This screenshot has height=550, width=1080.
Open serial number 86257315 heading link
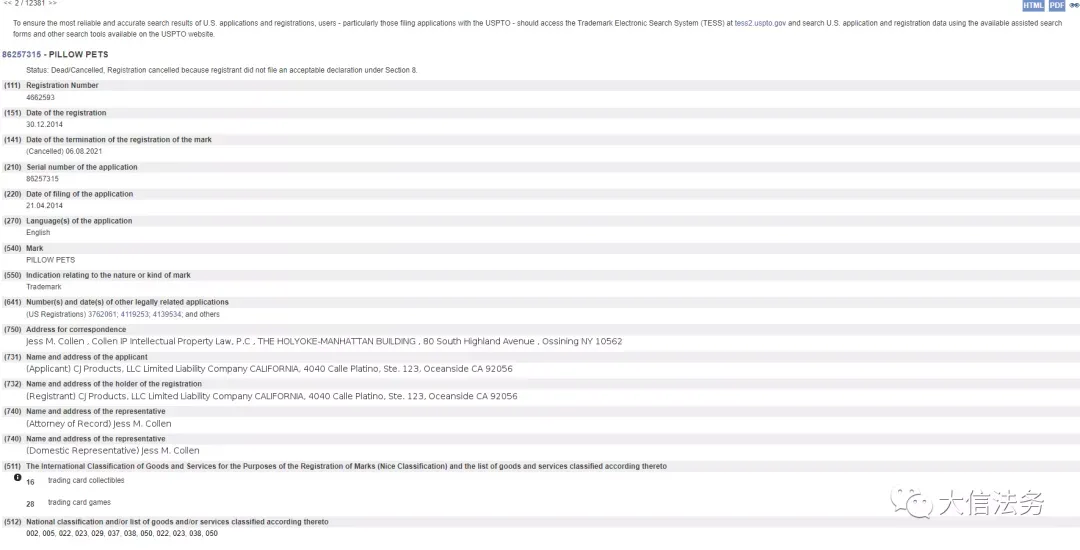pyautogui.click(x=21, y=54)
